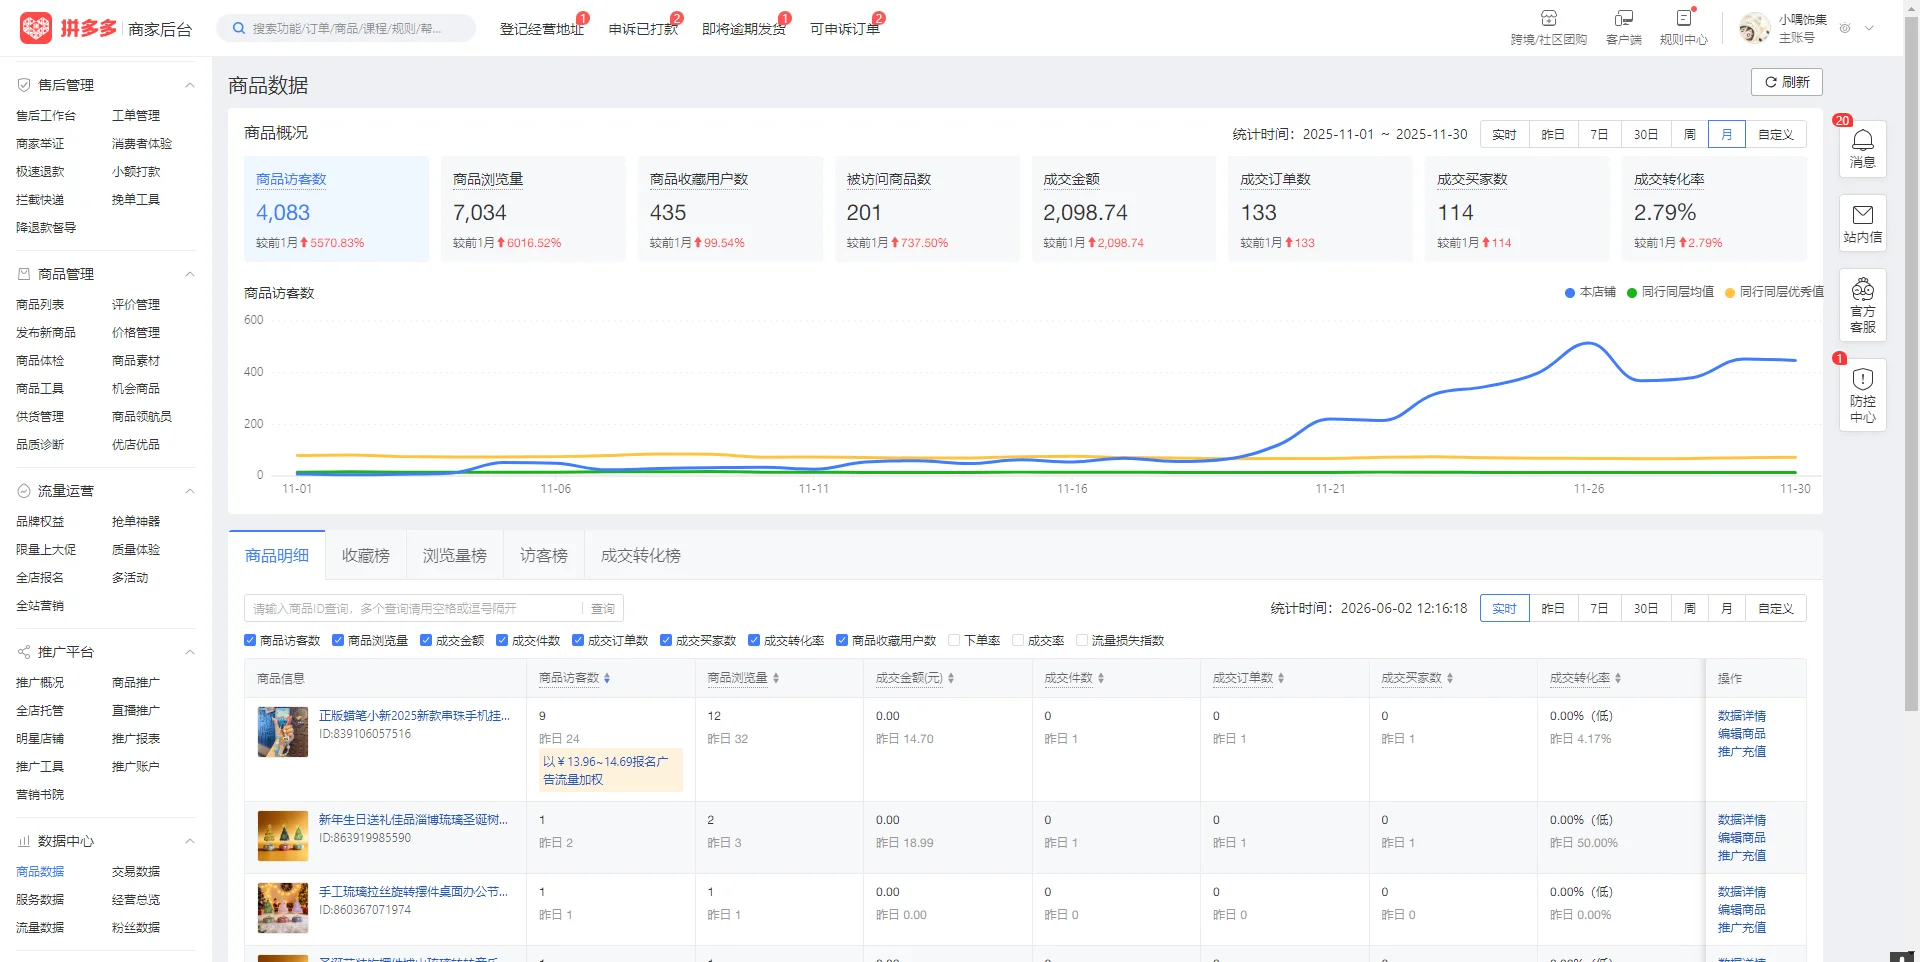Collapse the 售后管理 section

pyautogui.click(x=190, y=85)
